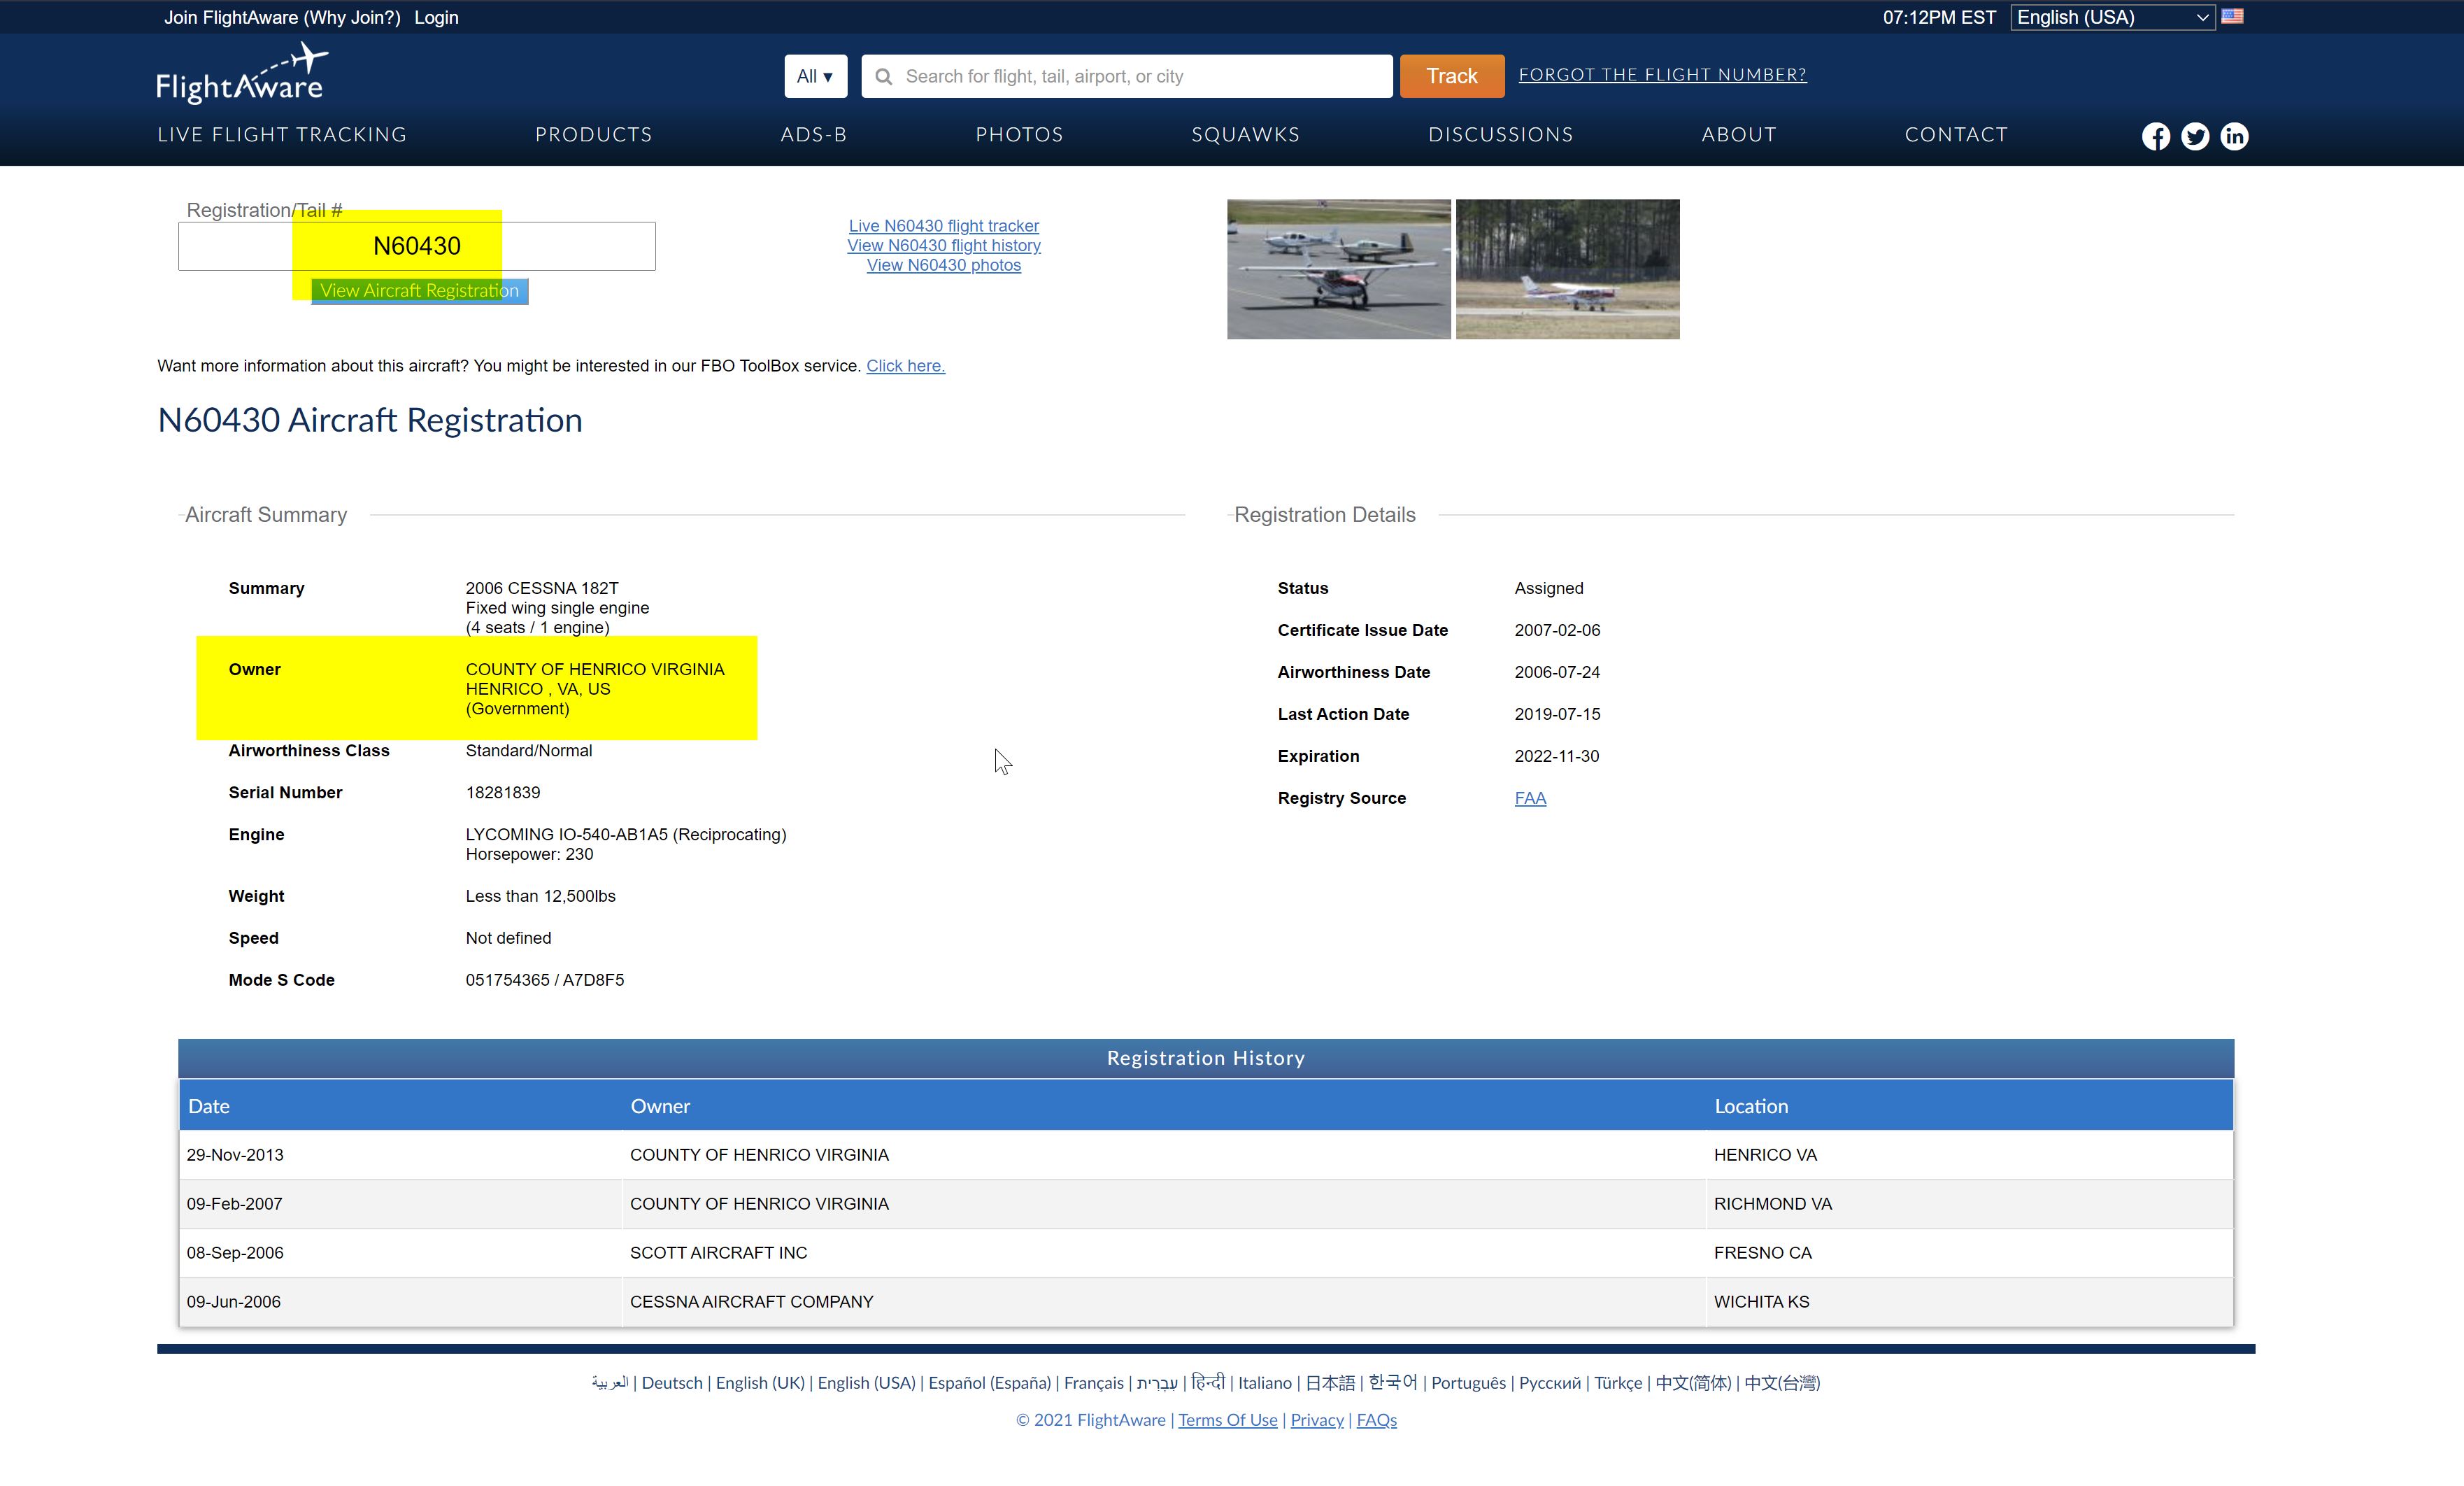Select Mode S Code 051754365 / A7D8F5
Viewport: 2464px width, 1486px height.
(545, 980)
